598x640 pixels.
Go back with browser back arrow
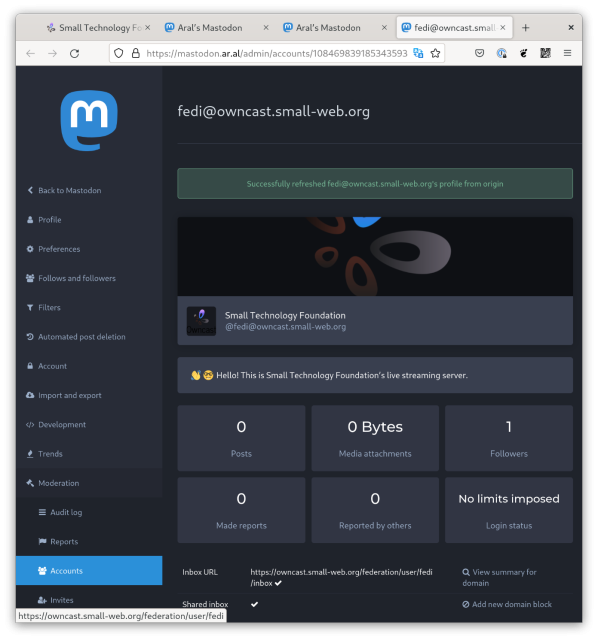pos(31,53)
